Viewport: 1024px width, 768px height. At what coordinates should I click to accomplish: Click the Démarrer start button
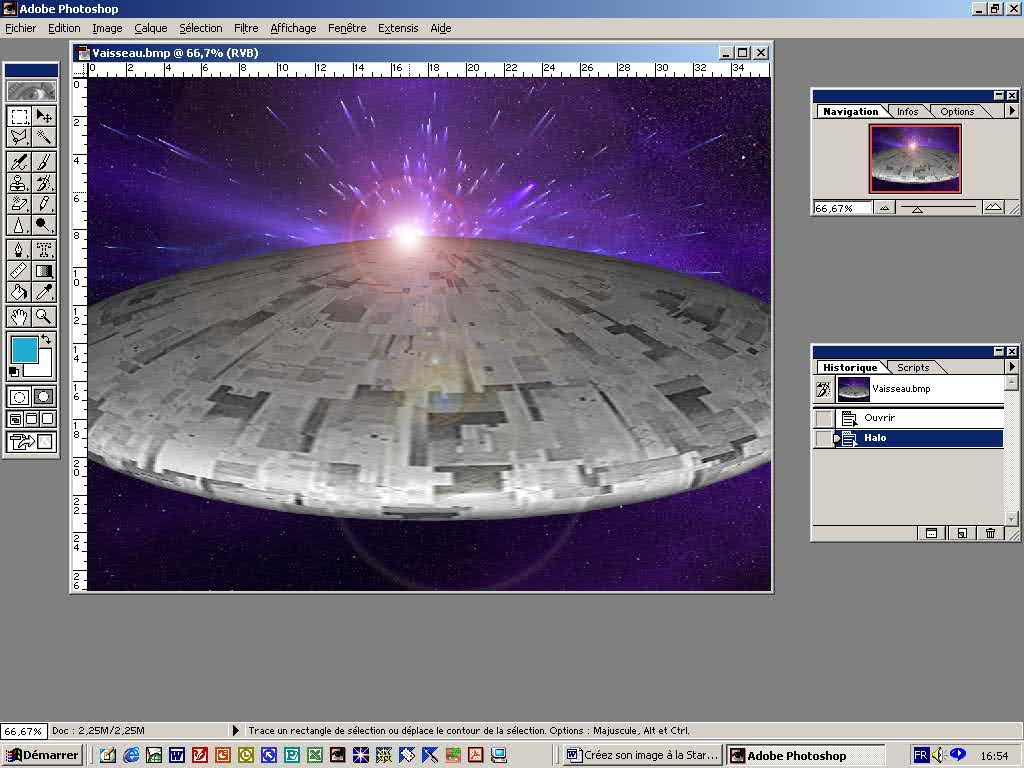click(41, 755)
